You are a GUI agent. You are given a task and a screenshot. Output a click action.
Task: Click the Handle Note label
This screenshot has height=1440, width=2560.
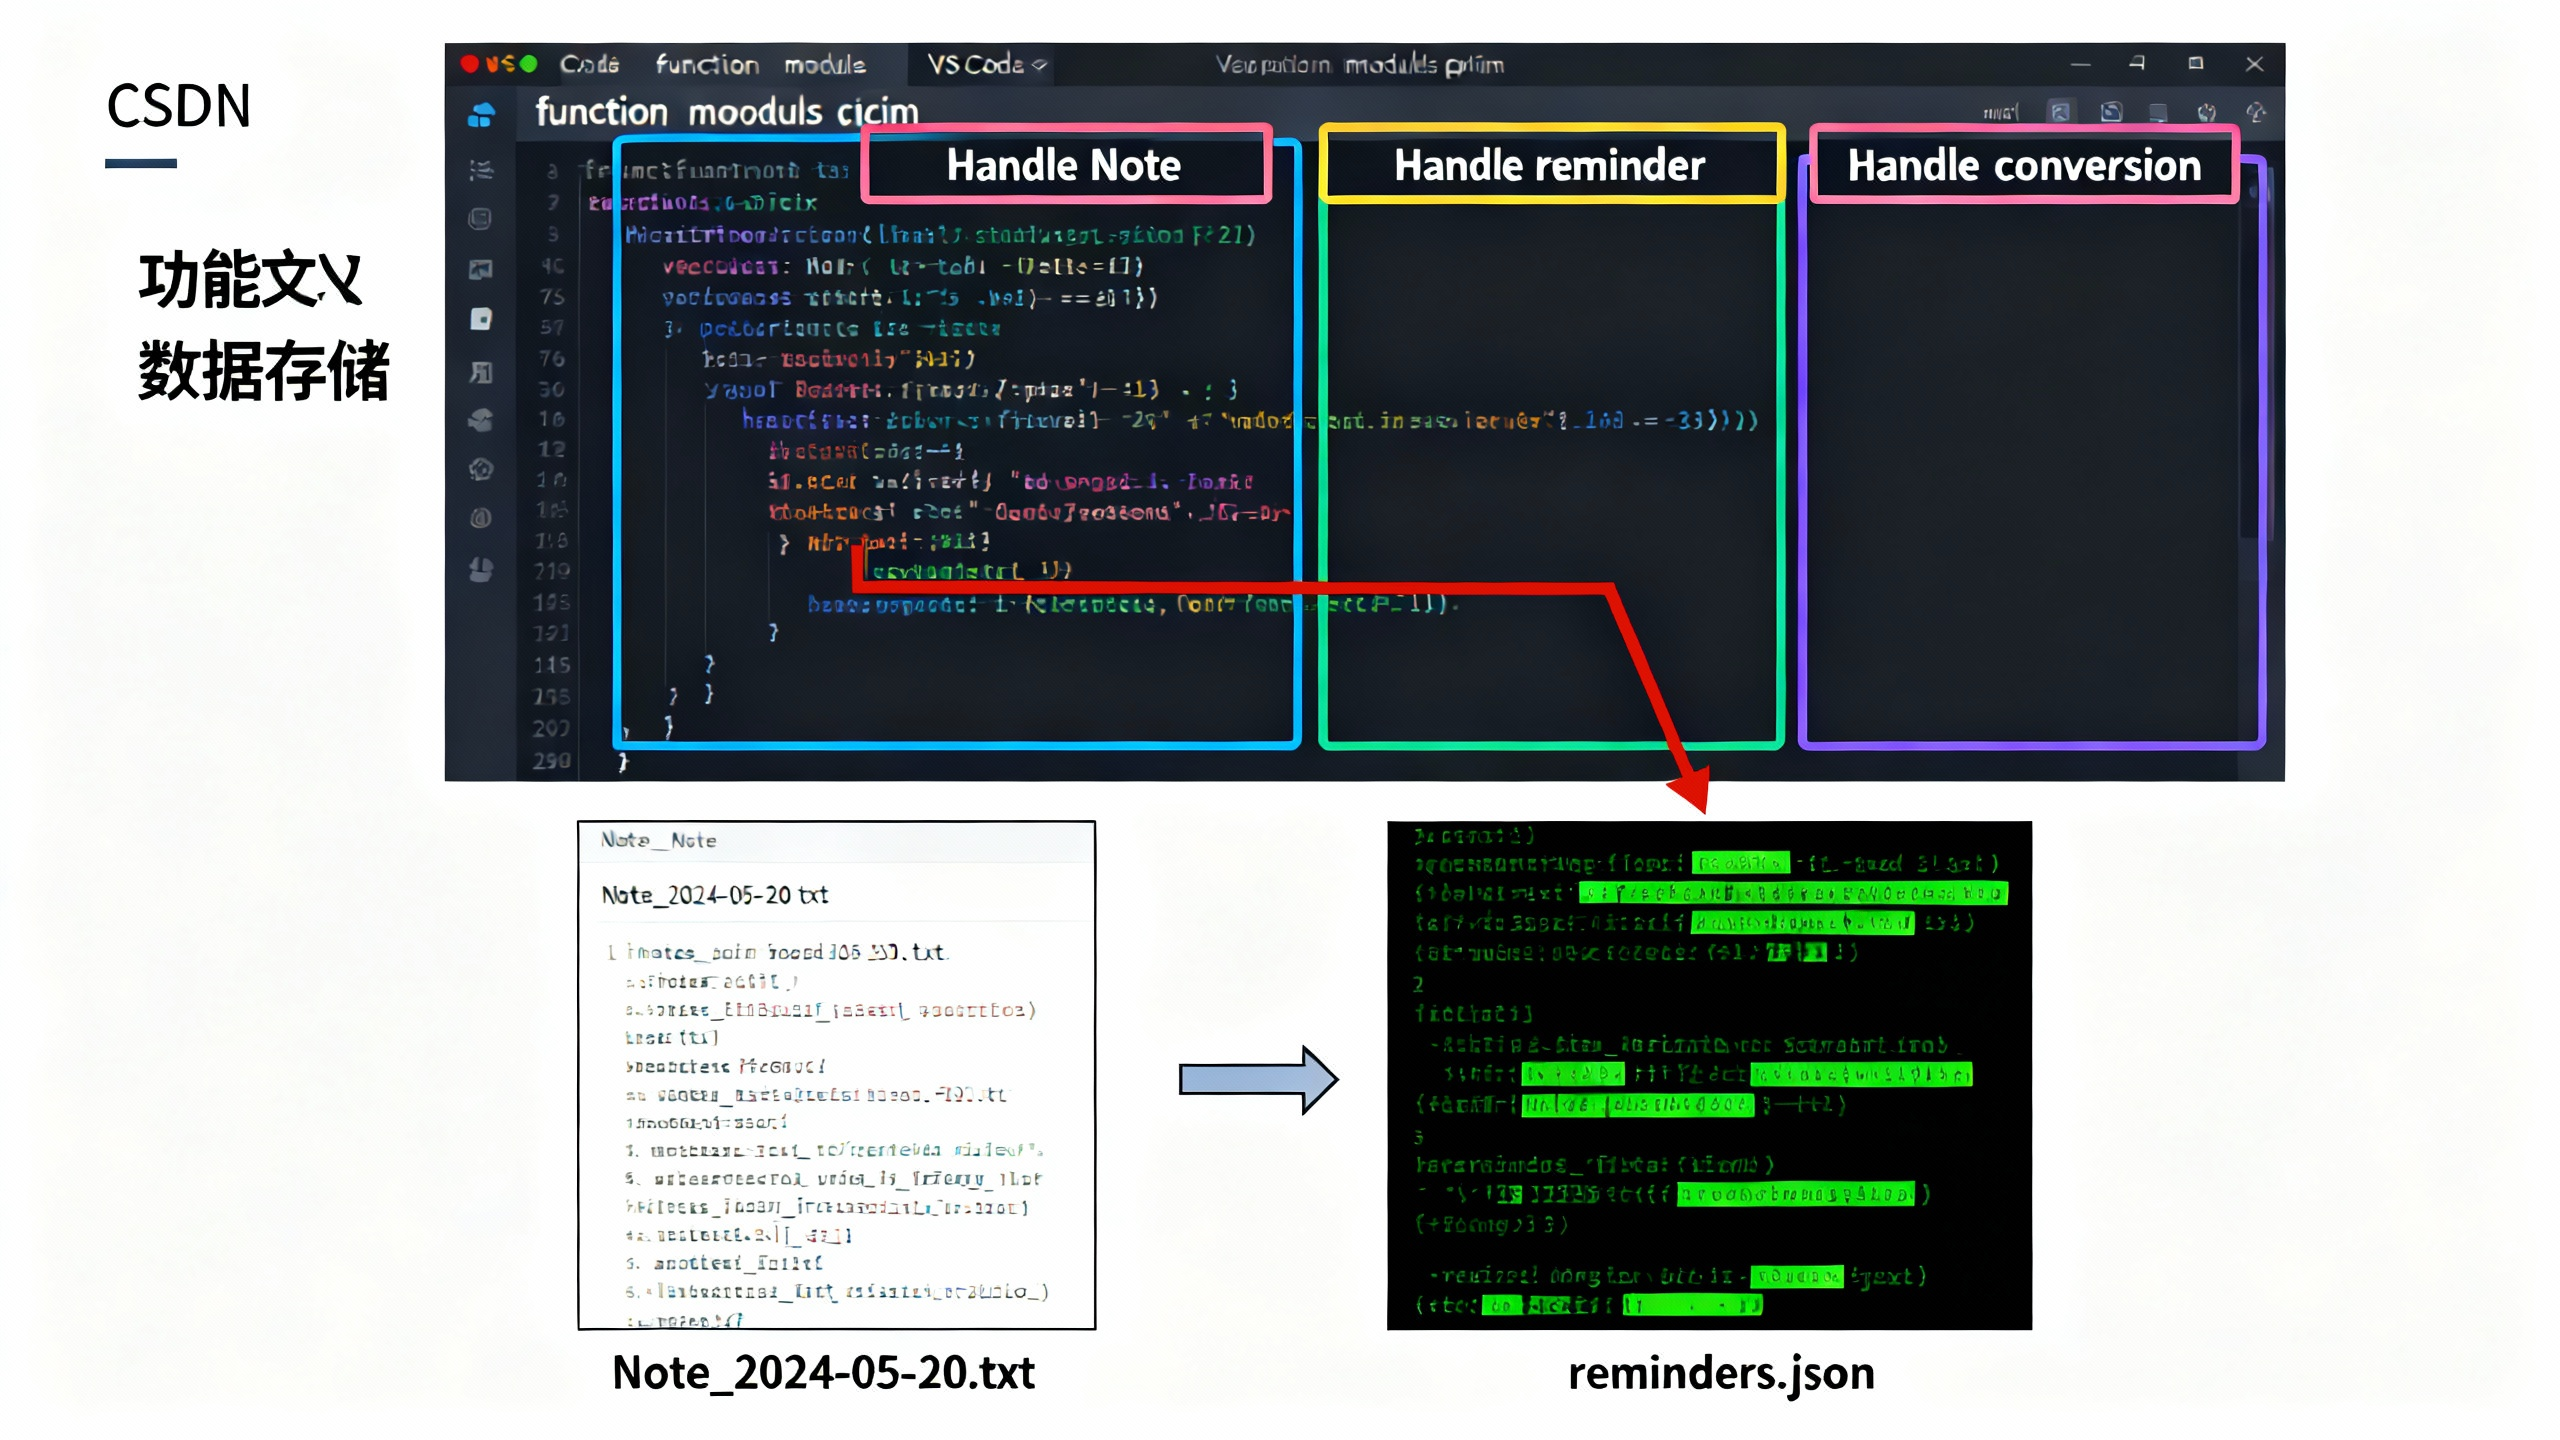(x=1064, y=165)
